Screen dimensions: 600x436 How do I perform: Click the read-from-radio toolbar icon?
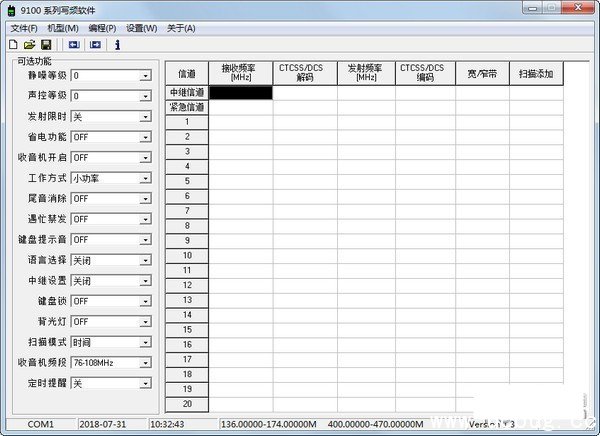[x=74, y=44]
